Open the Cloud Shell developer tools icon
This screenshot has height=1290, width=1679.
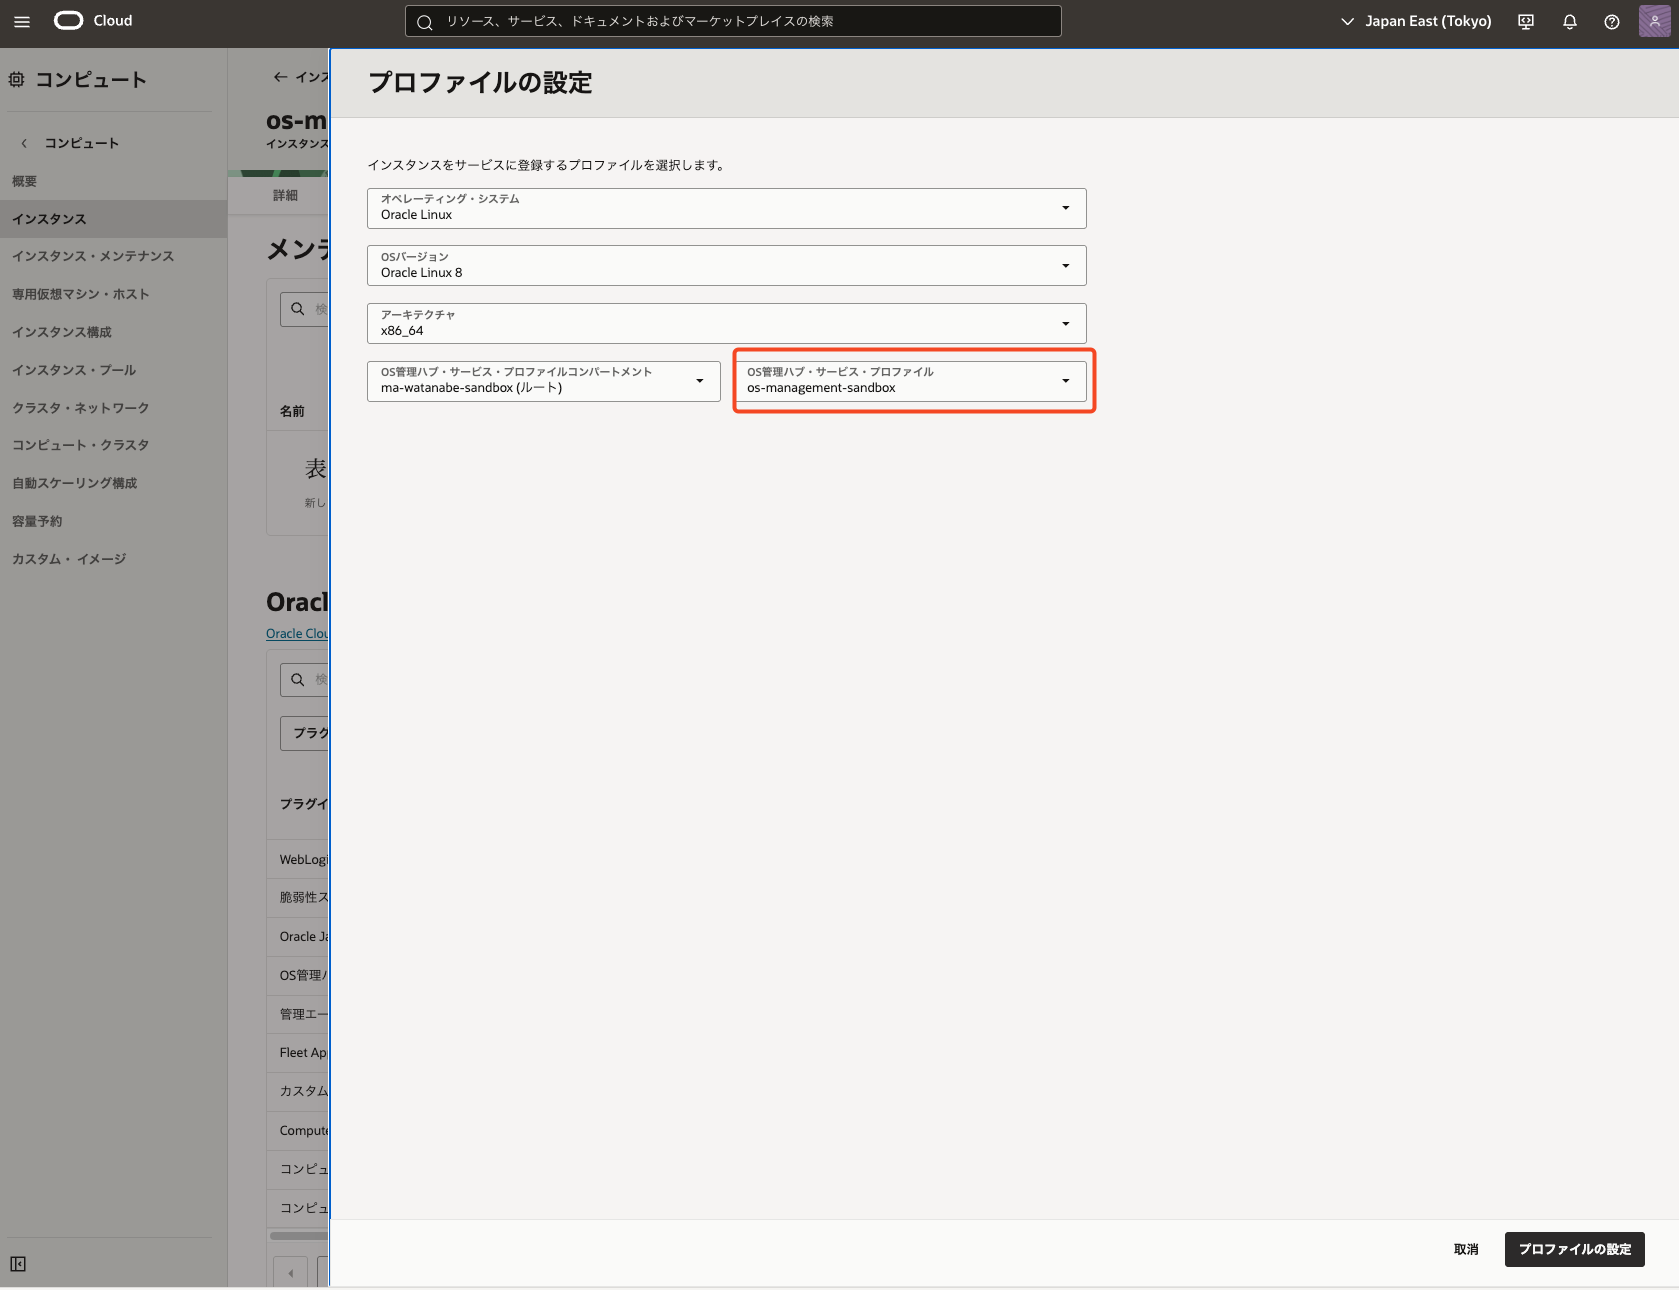point(1526,21)
